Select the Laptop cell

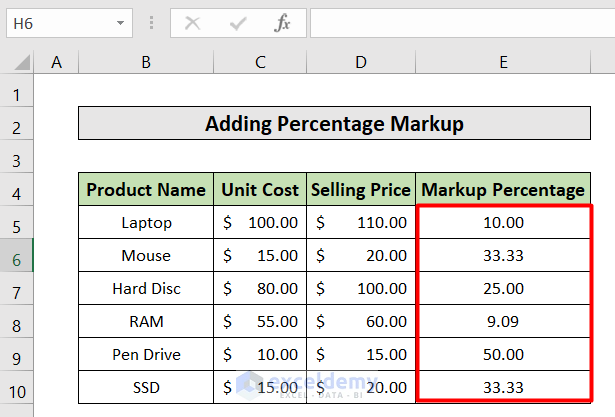[146, 222]
